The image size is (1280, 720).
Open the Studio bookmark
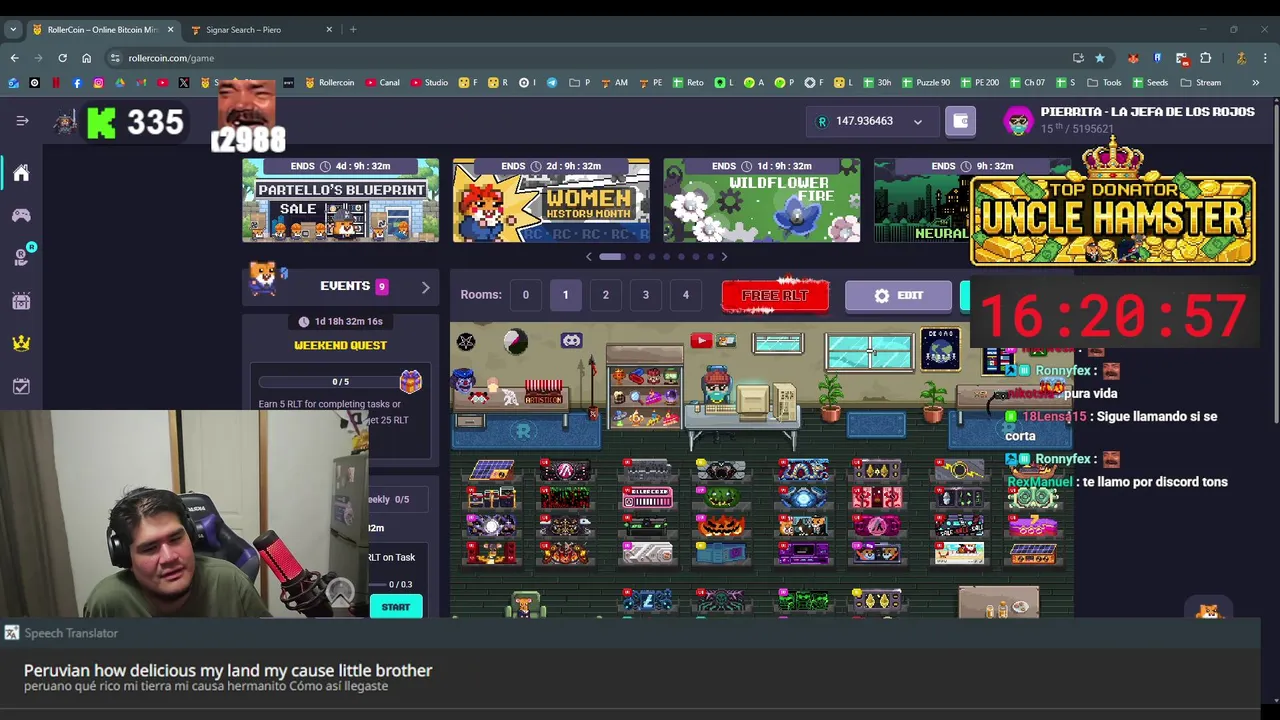pyautogui.click(x=428, y=83)
